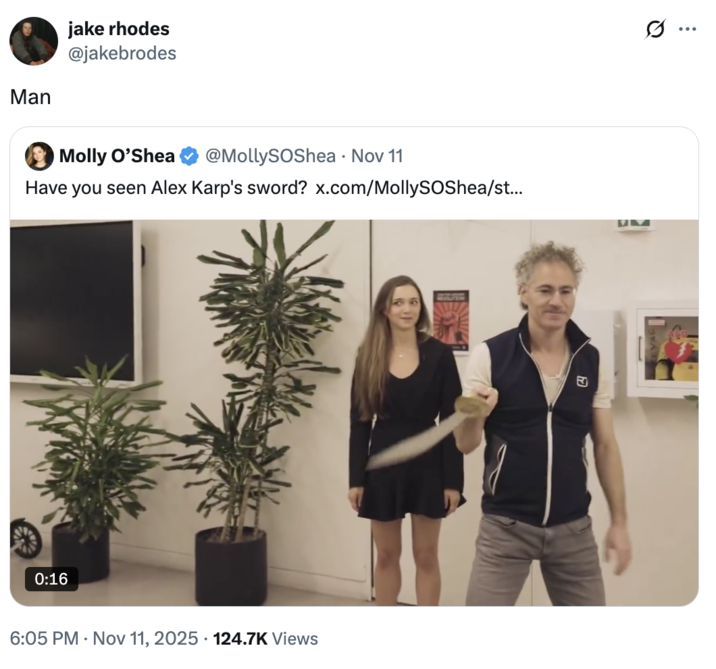Screen dimensions: 716x669
Task: Open the x.com/MollySOShea/st... link
Action: 419,188
